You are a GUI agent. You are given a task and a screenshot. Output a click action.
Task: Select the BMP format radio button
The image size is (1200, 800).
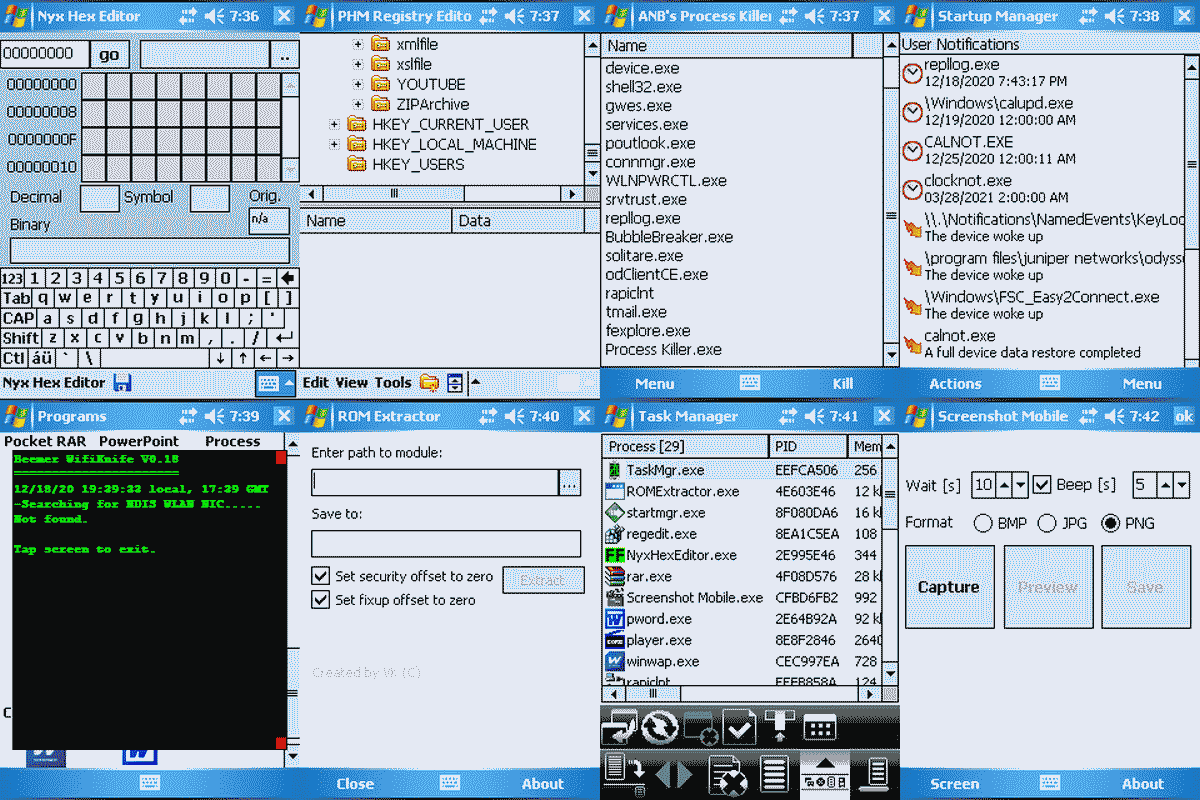click(982, 523)
